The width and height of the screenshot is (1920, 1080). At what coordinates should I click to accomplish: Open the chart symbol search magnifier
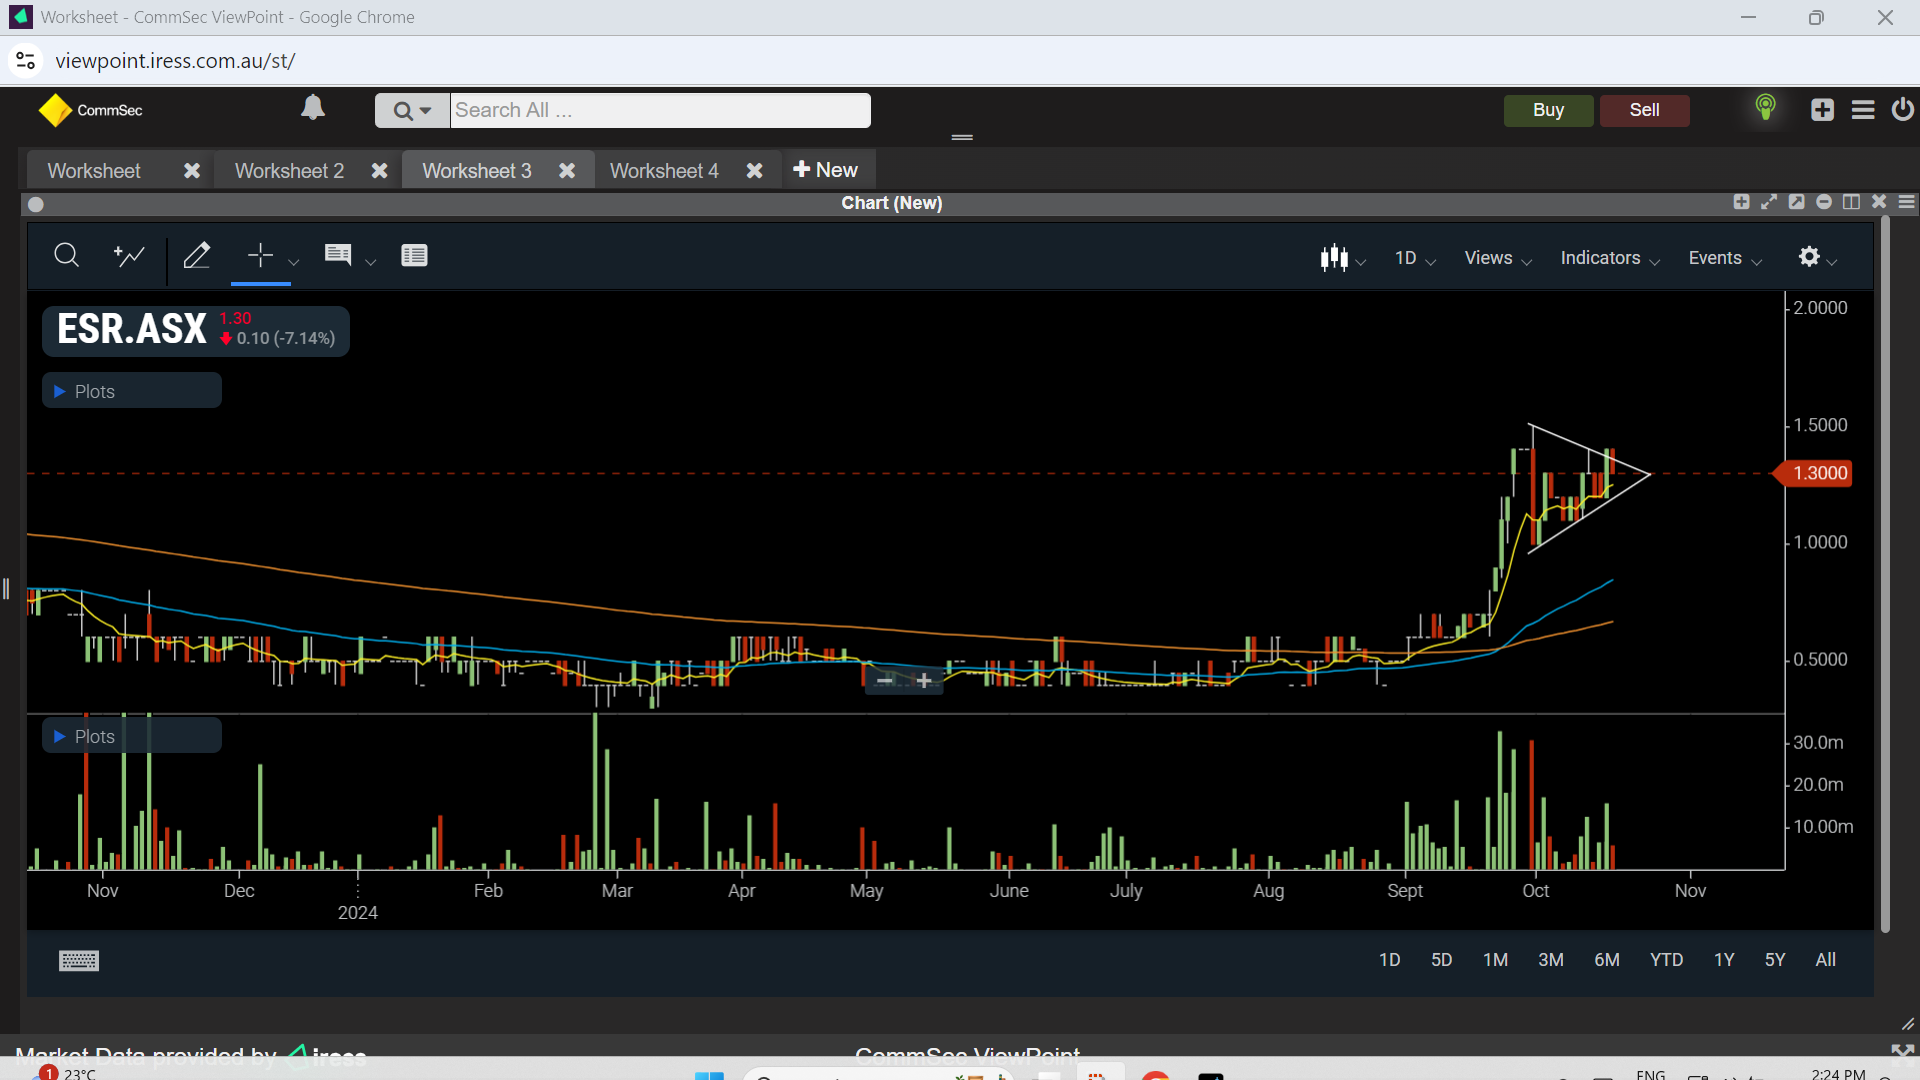66,256
